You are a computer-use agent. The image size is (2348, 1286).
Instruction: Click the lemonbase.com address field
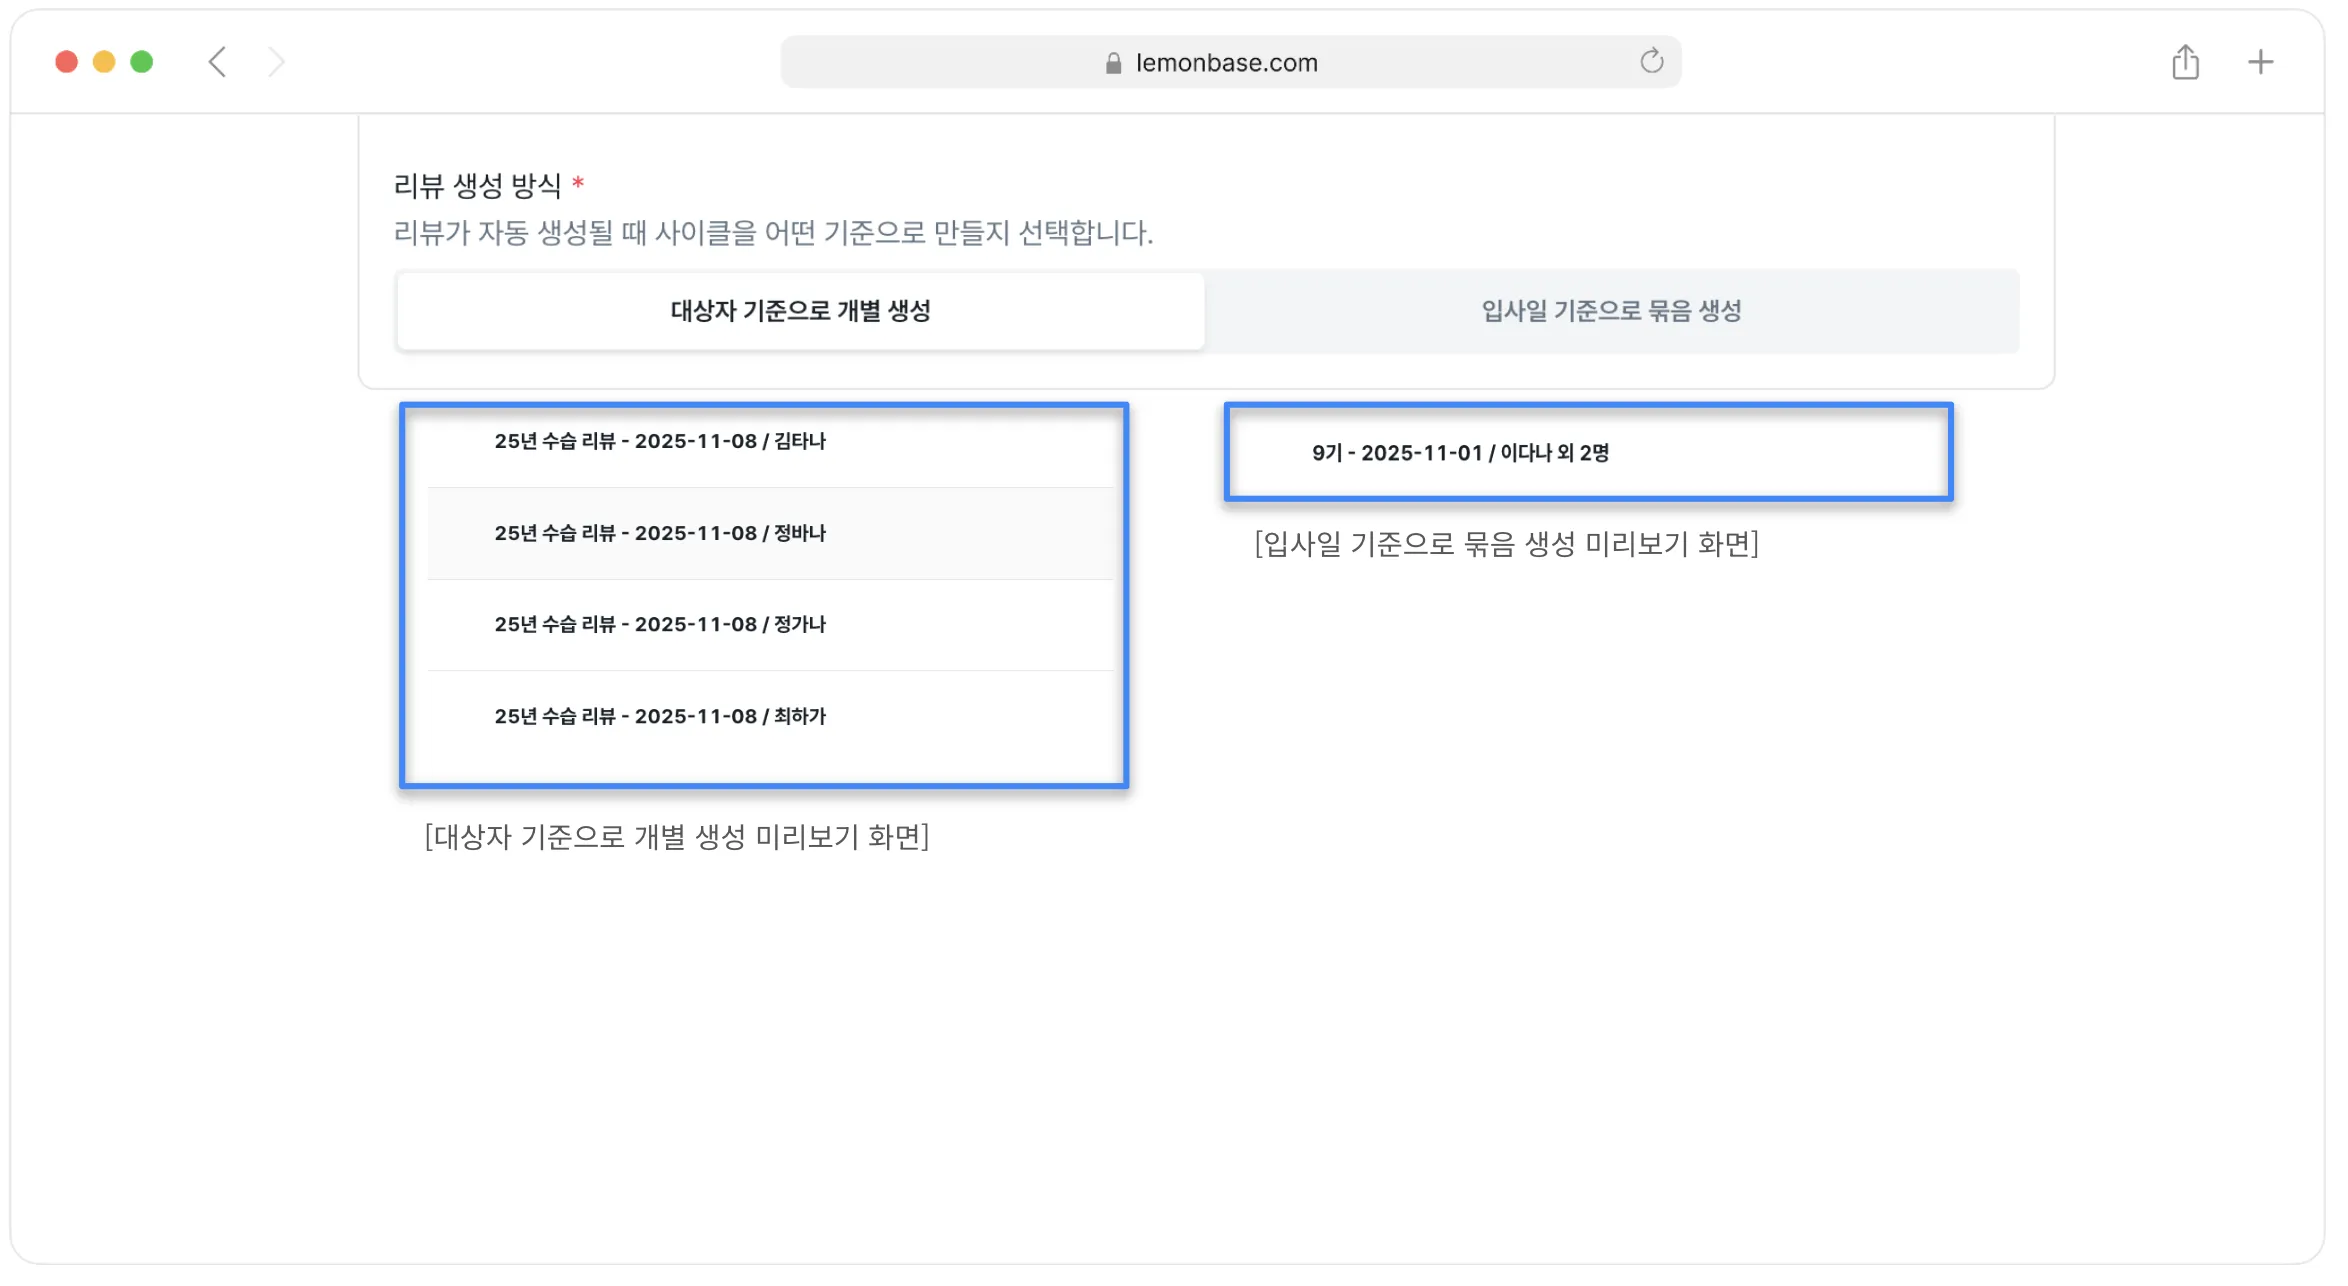coord(1231,62)
